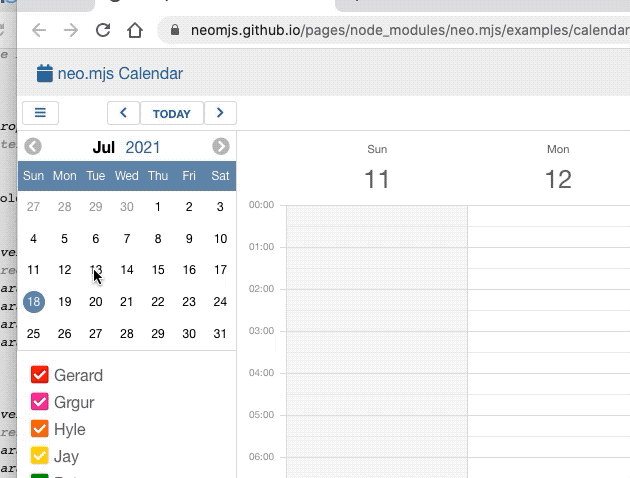
Task: Toggle the Hyle calendar checkbox
Action: pyautogui.click(x=39, y=429)
